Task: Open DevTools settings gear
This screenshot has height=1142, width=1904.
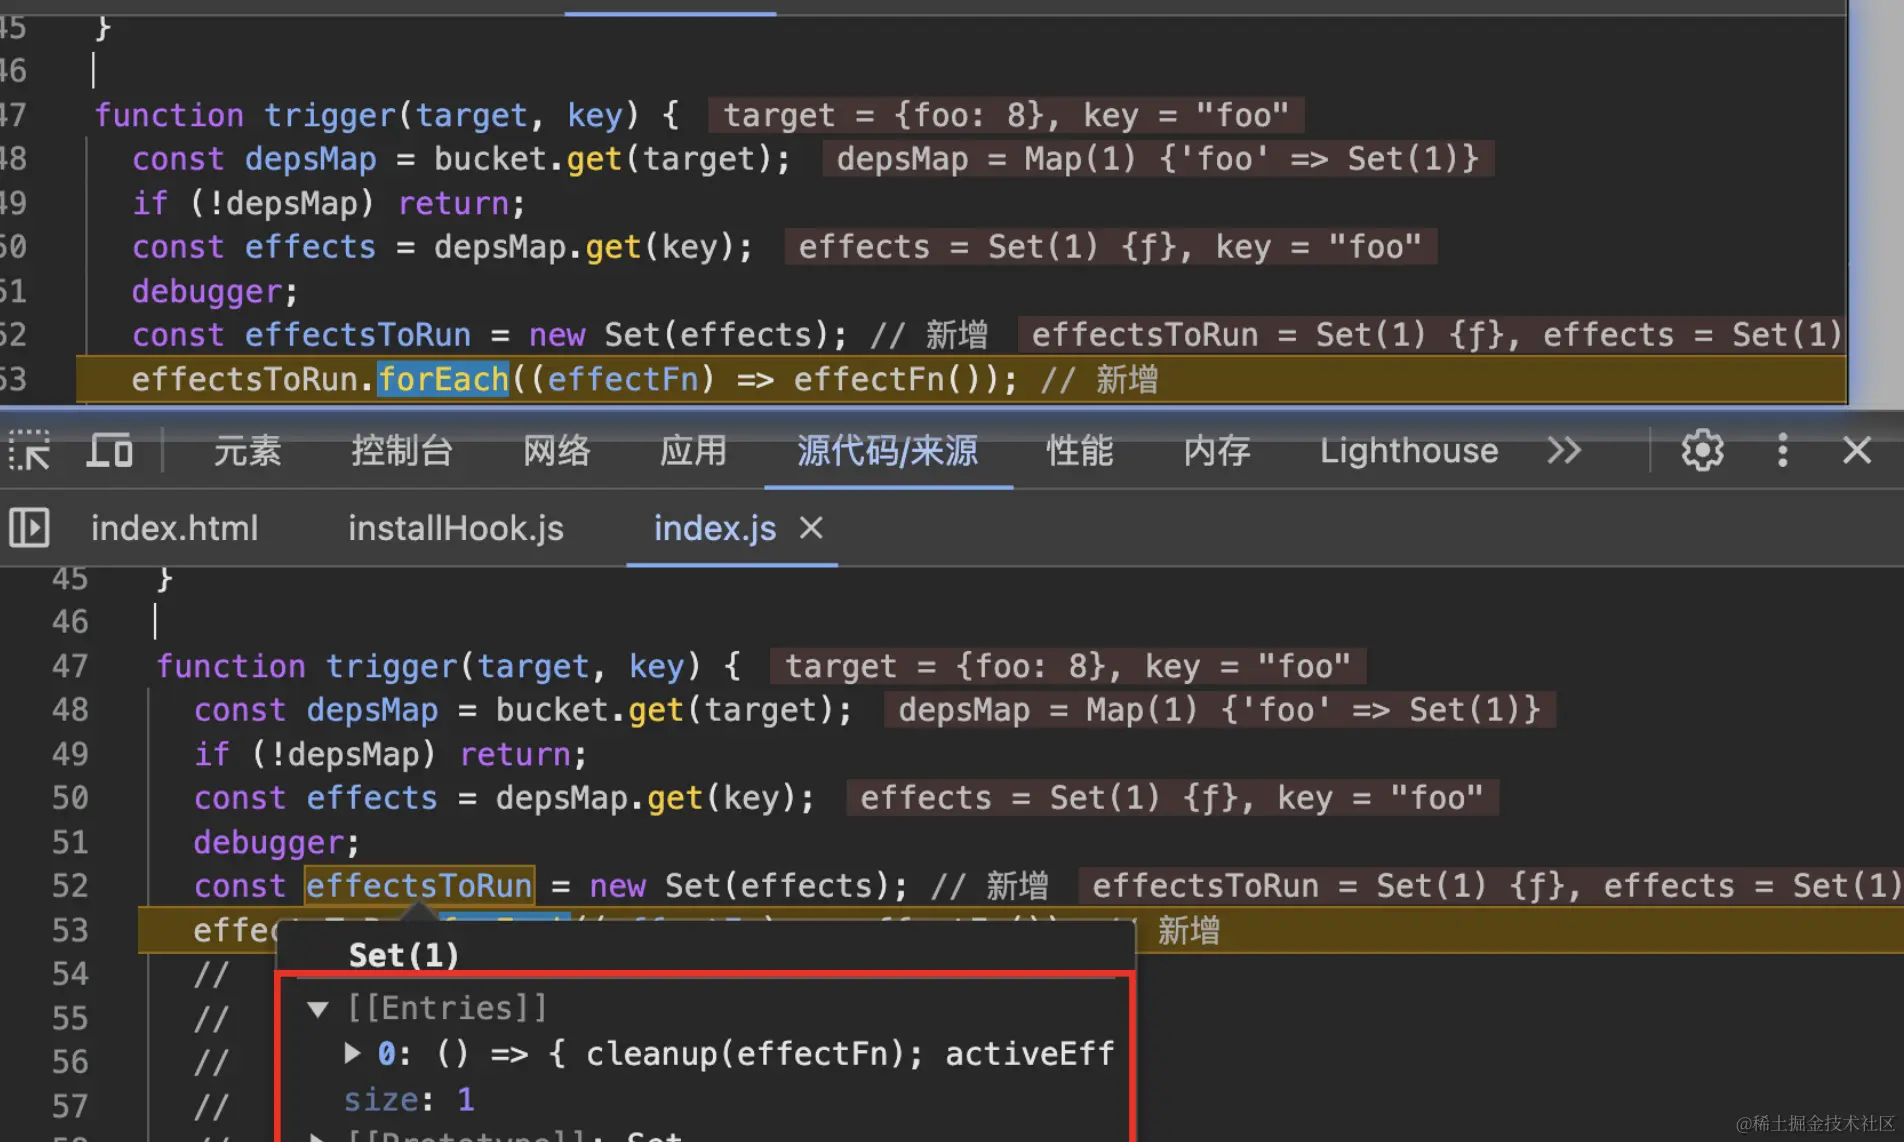Action: click(x=1702, y=451)
